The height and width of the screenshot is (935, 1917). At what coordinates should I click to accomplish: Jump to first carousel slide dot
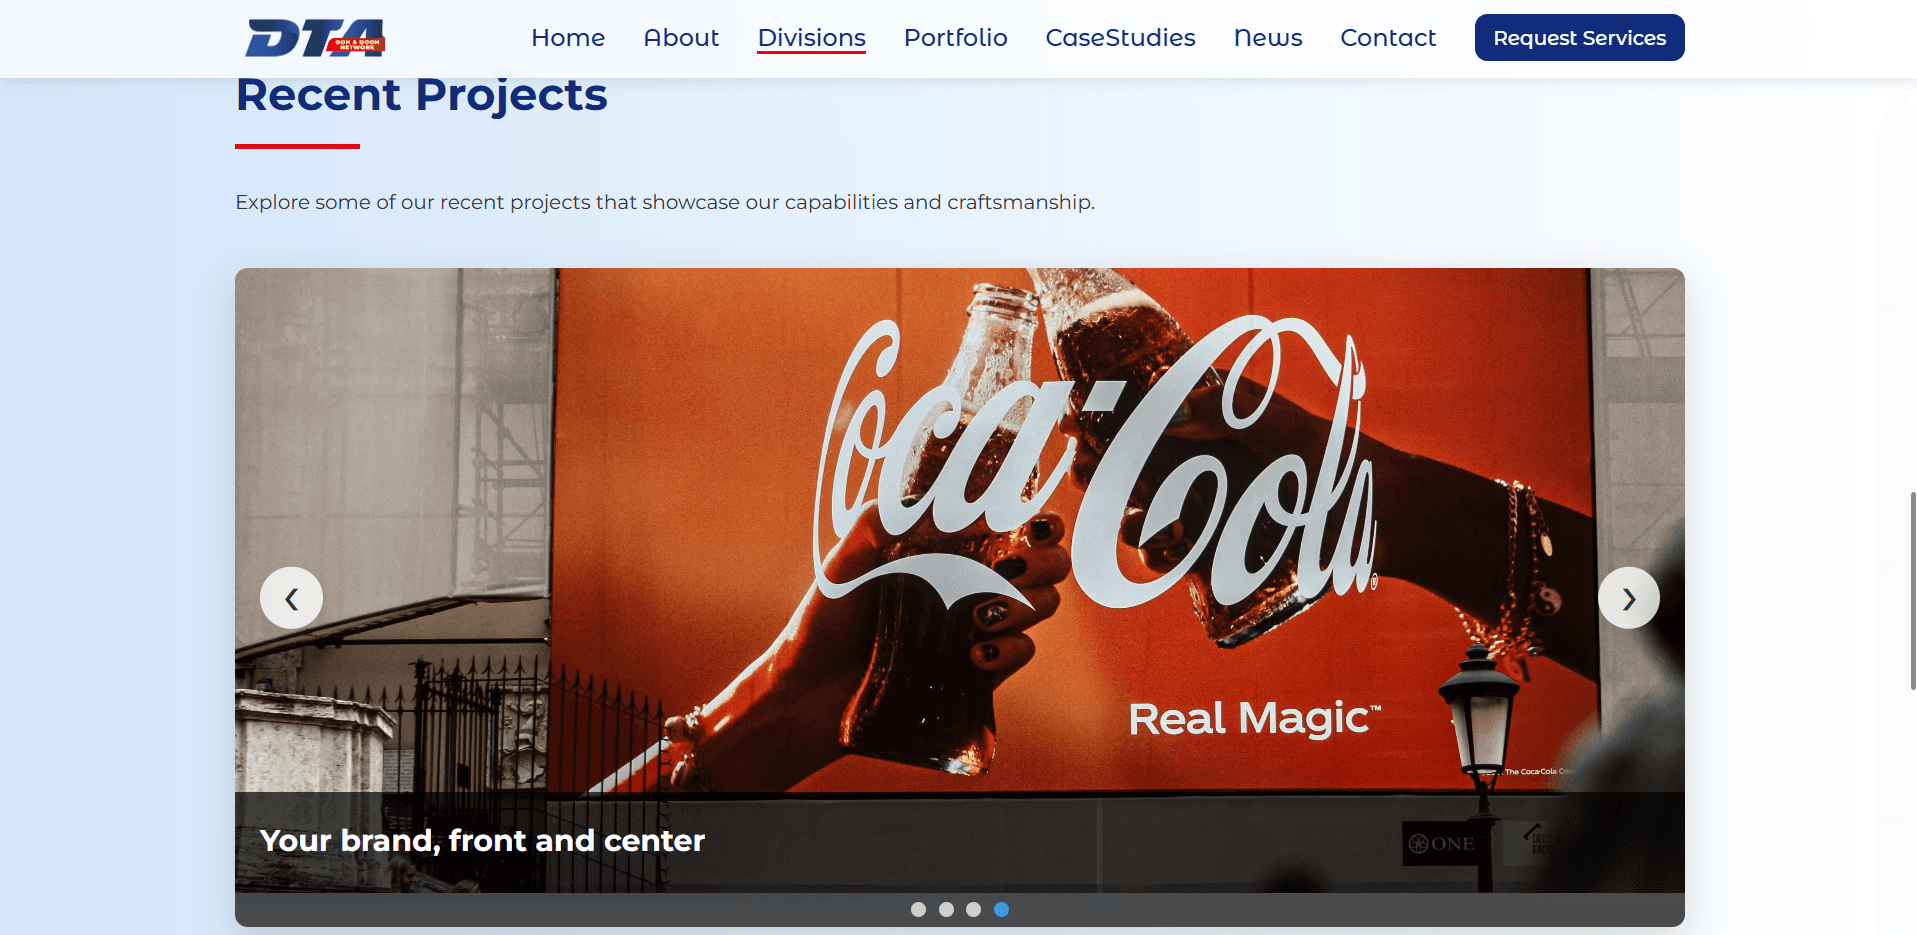coord(918,909)
